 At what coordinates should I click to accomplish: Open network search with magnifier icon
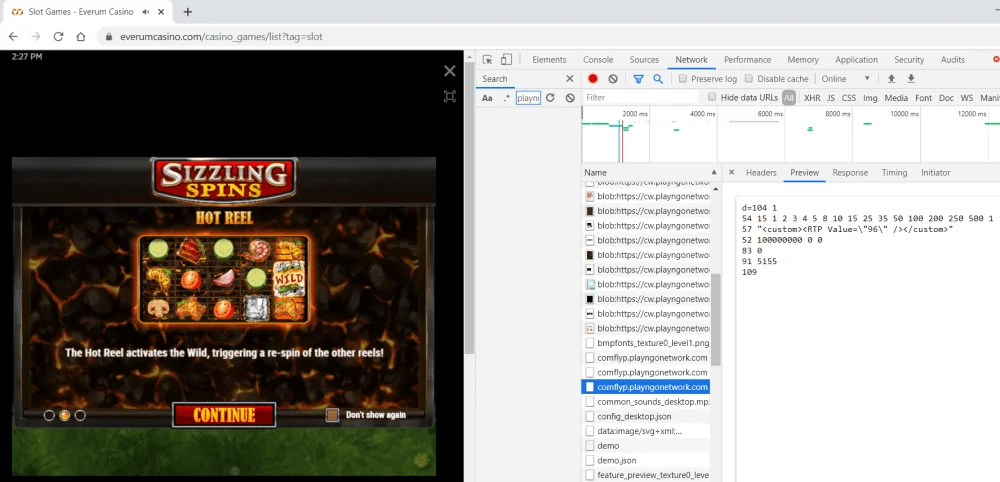pos(658,79)
